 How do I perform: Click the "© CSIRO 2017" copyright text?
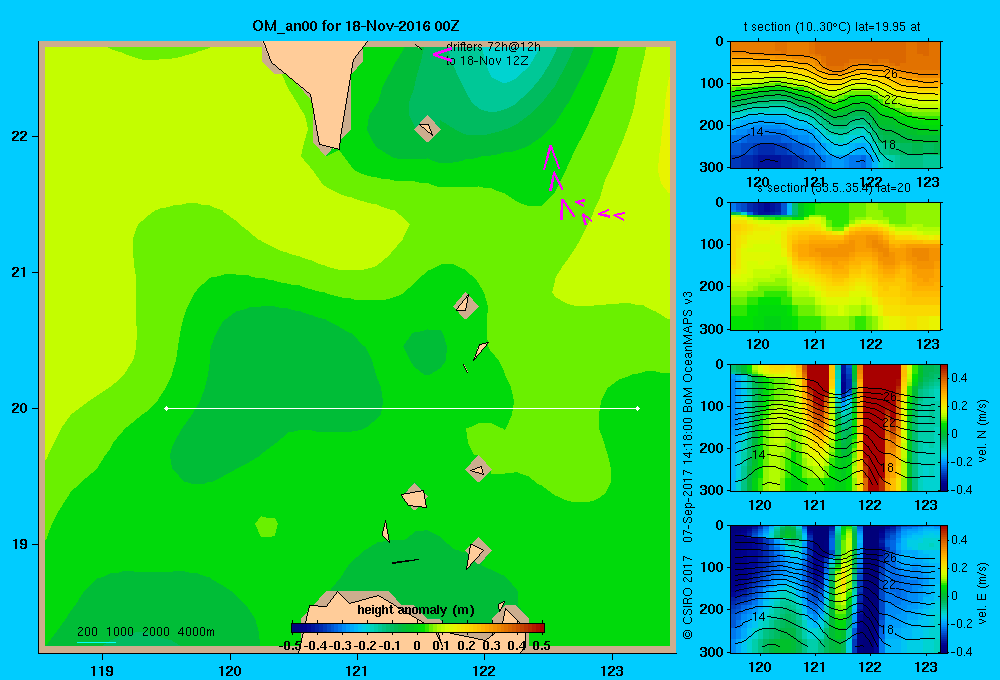click(x=688, y=597)
